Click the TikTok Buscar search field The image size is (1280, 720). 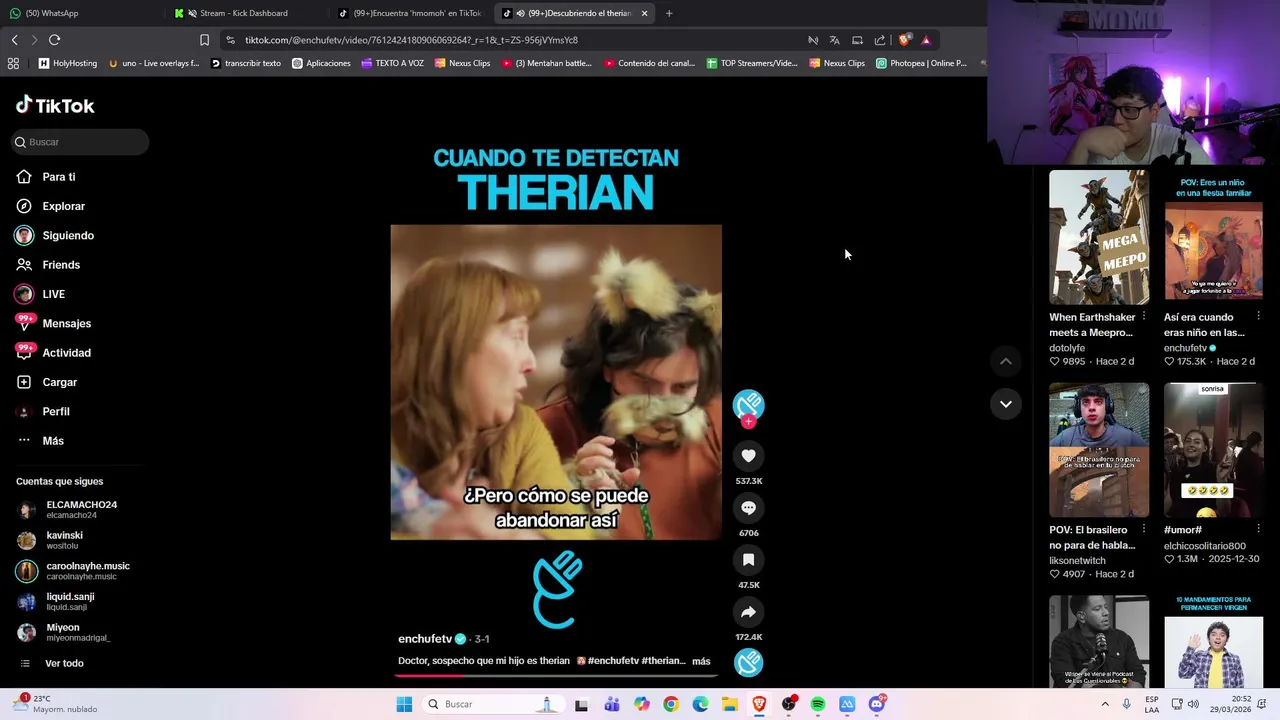tap(80, 142)
